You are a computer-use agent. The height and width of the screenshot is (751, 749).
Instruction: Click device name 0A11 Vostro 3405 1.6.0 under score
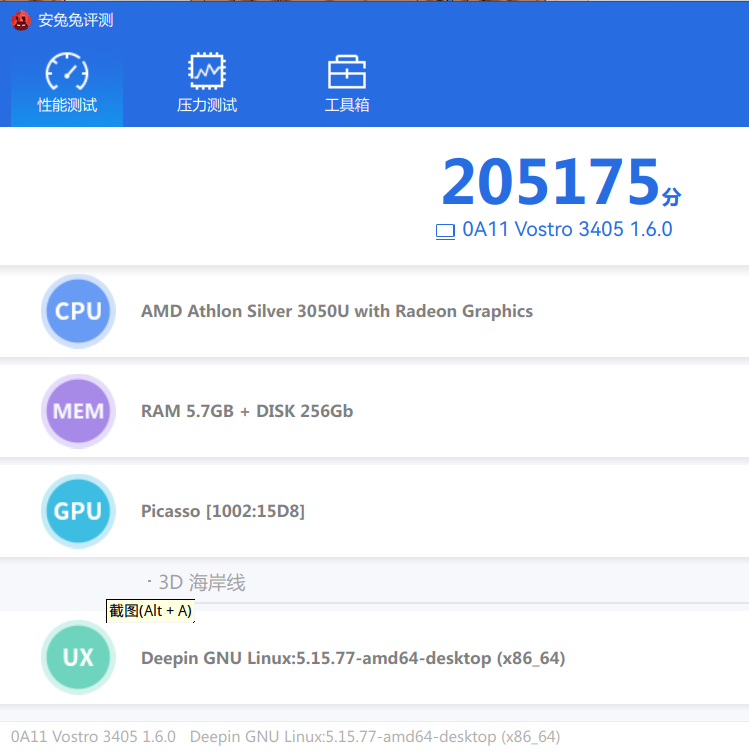click(x=567, y=229)
